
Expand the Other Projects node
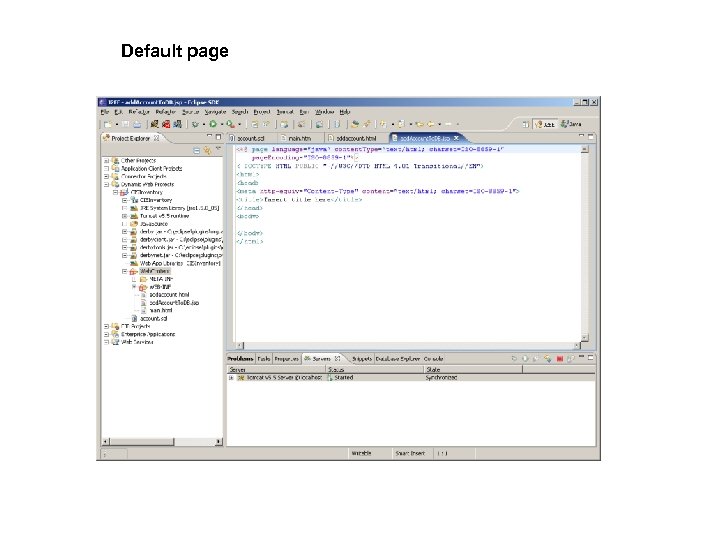[x=107, y=161]
